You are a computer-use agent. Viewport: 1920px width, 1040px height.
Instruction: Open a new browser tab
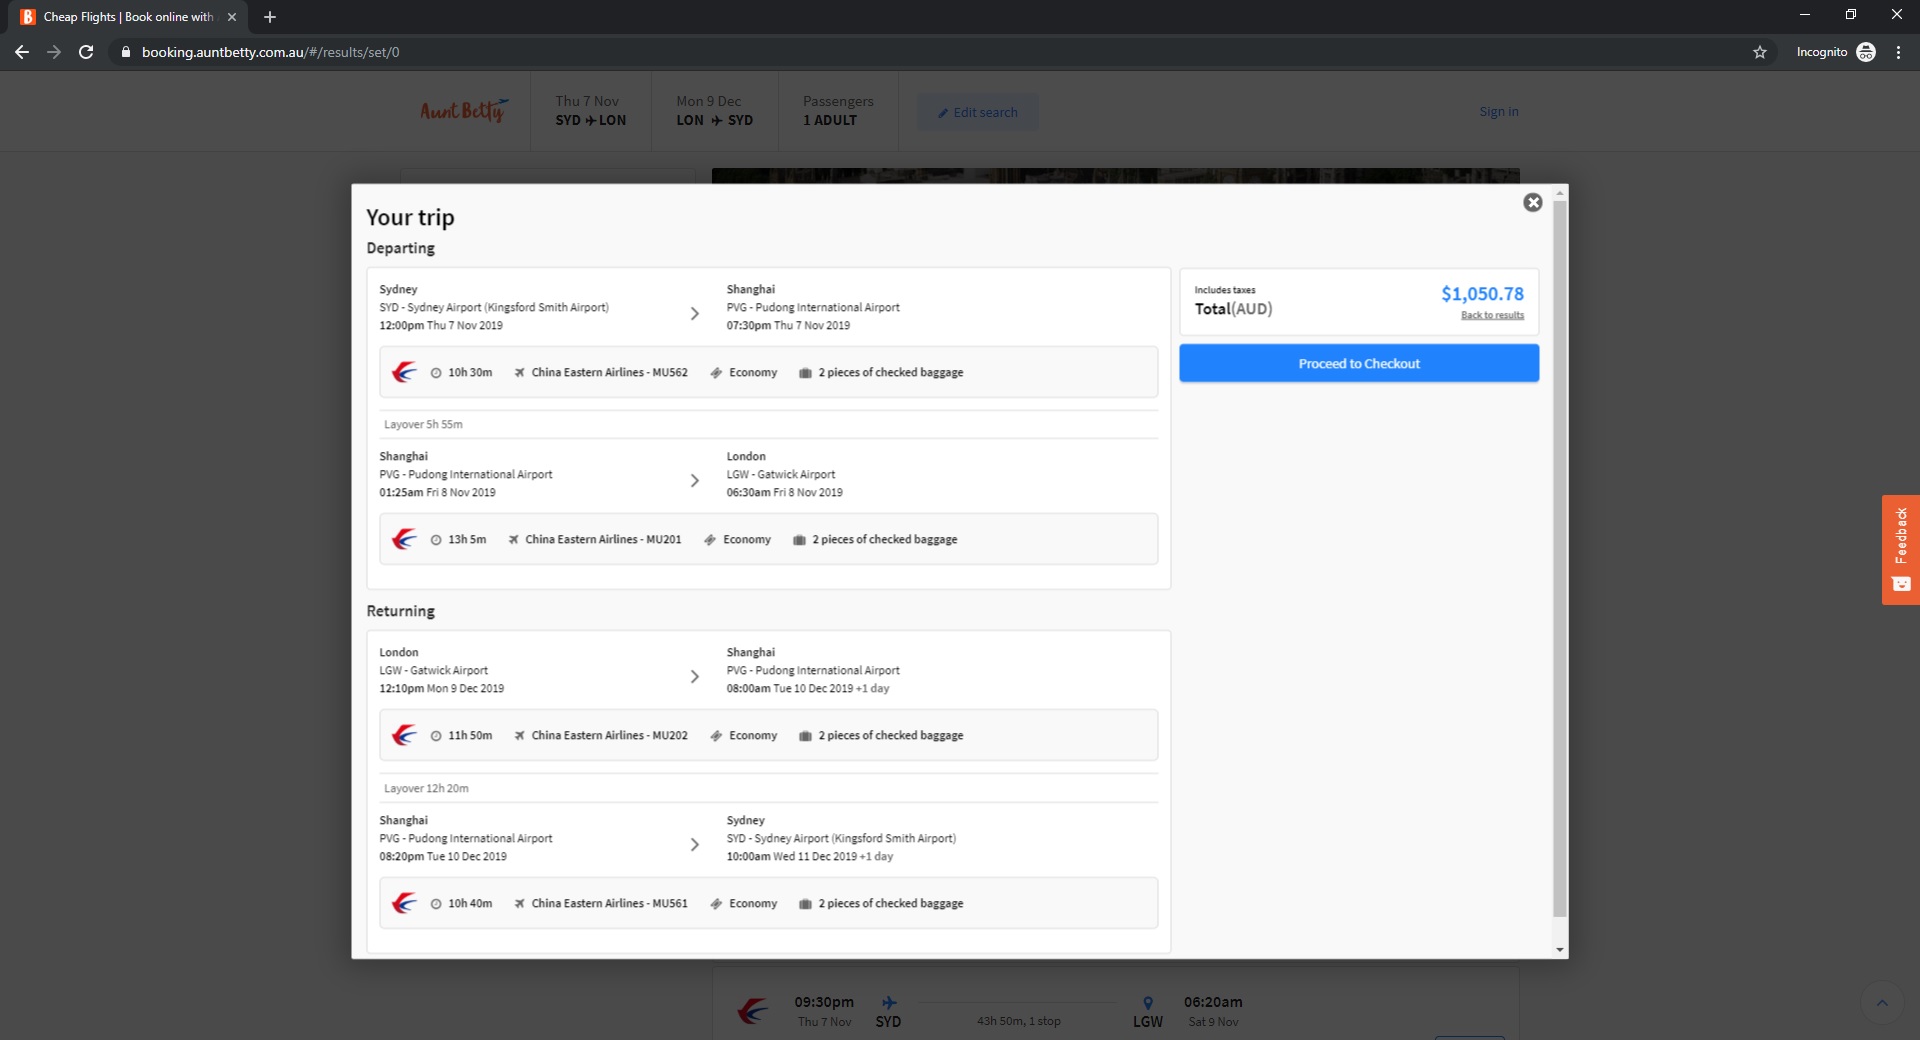(270, 17)
